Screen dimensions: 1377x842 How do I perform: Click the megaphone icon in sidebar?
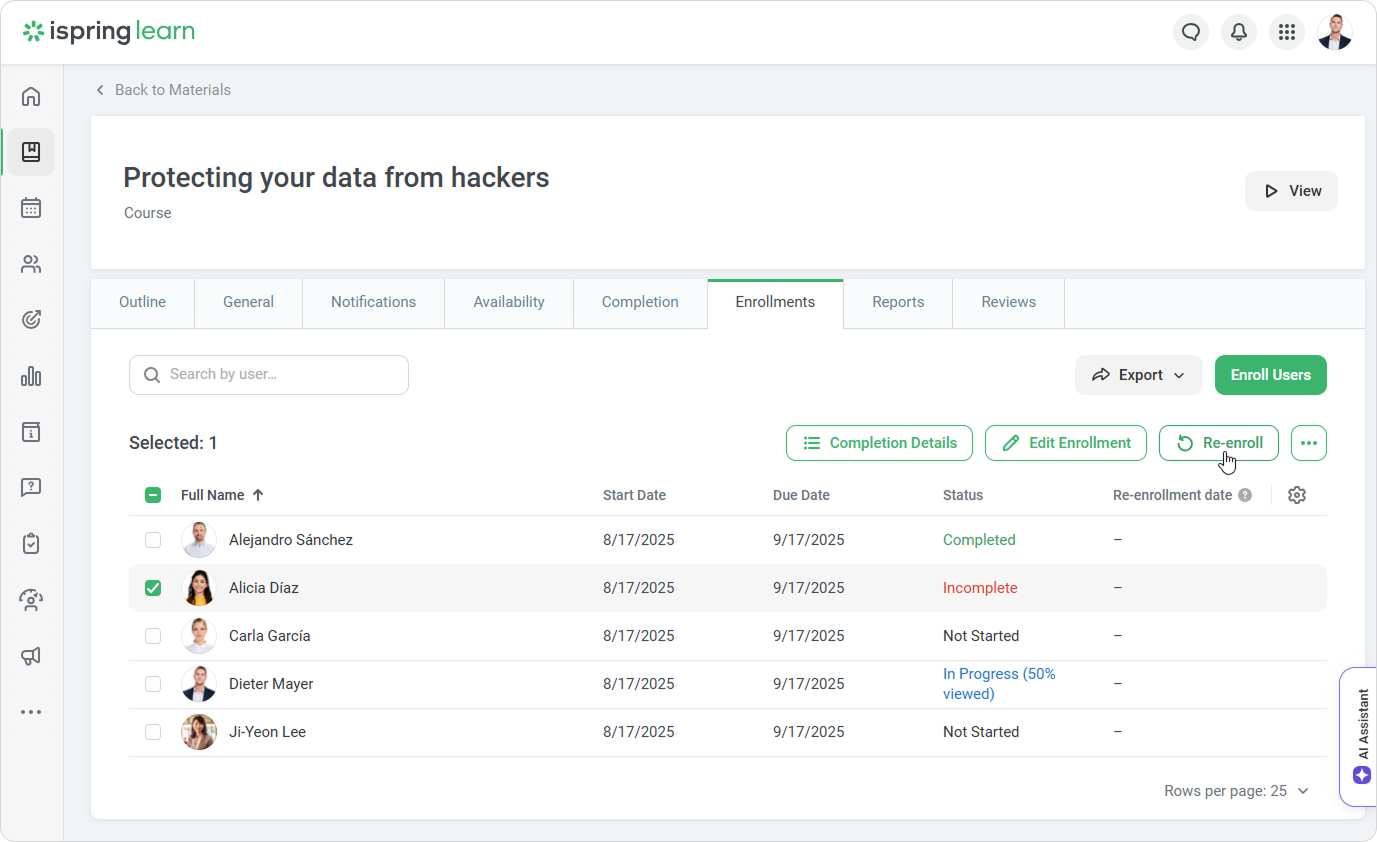(31, 656)
